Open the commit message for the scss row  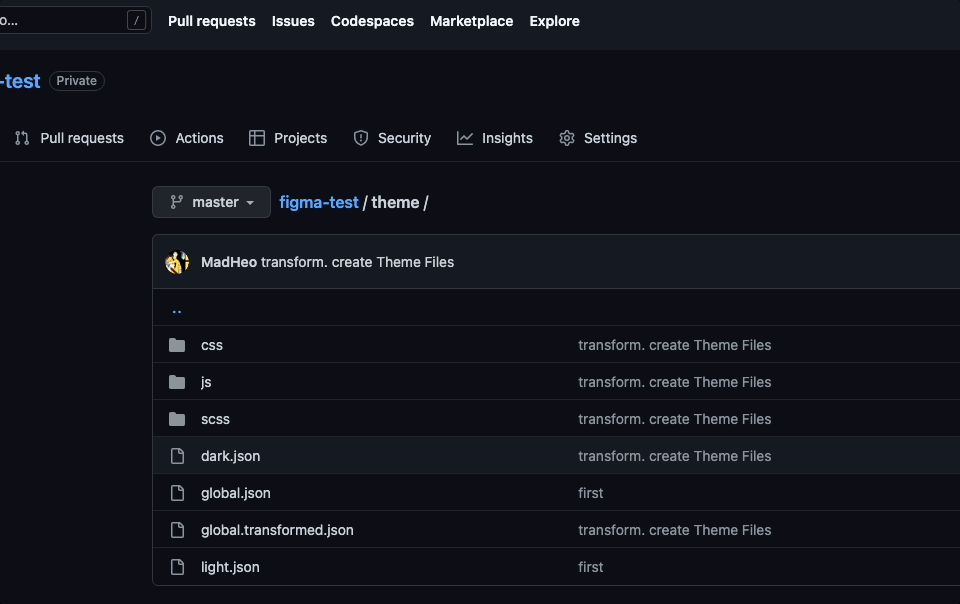click(x=675, y=419)
